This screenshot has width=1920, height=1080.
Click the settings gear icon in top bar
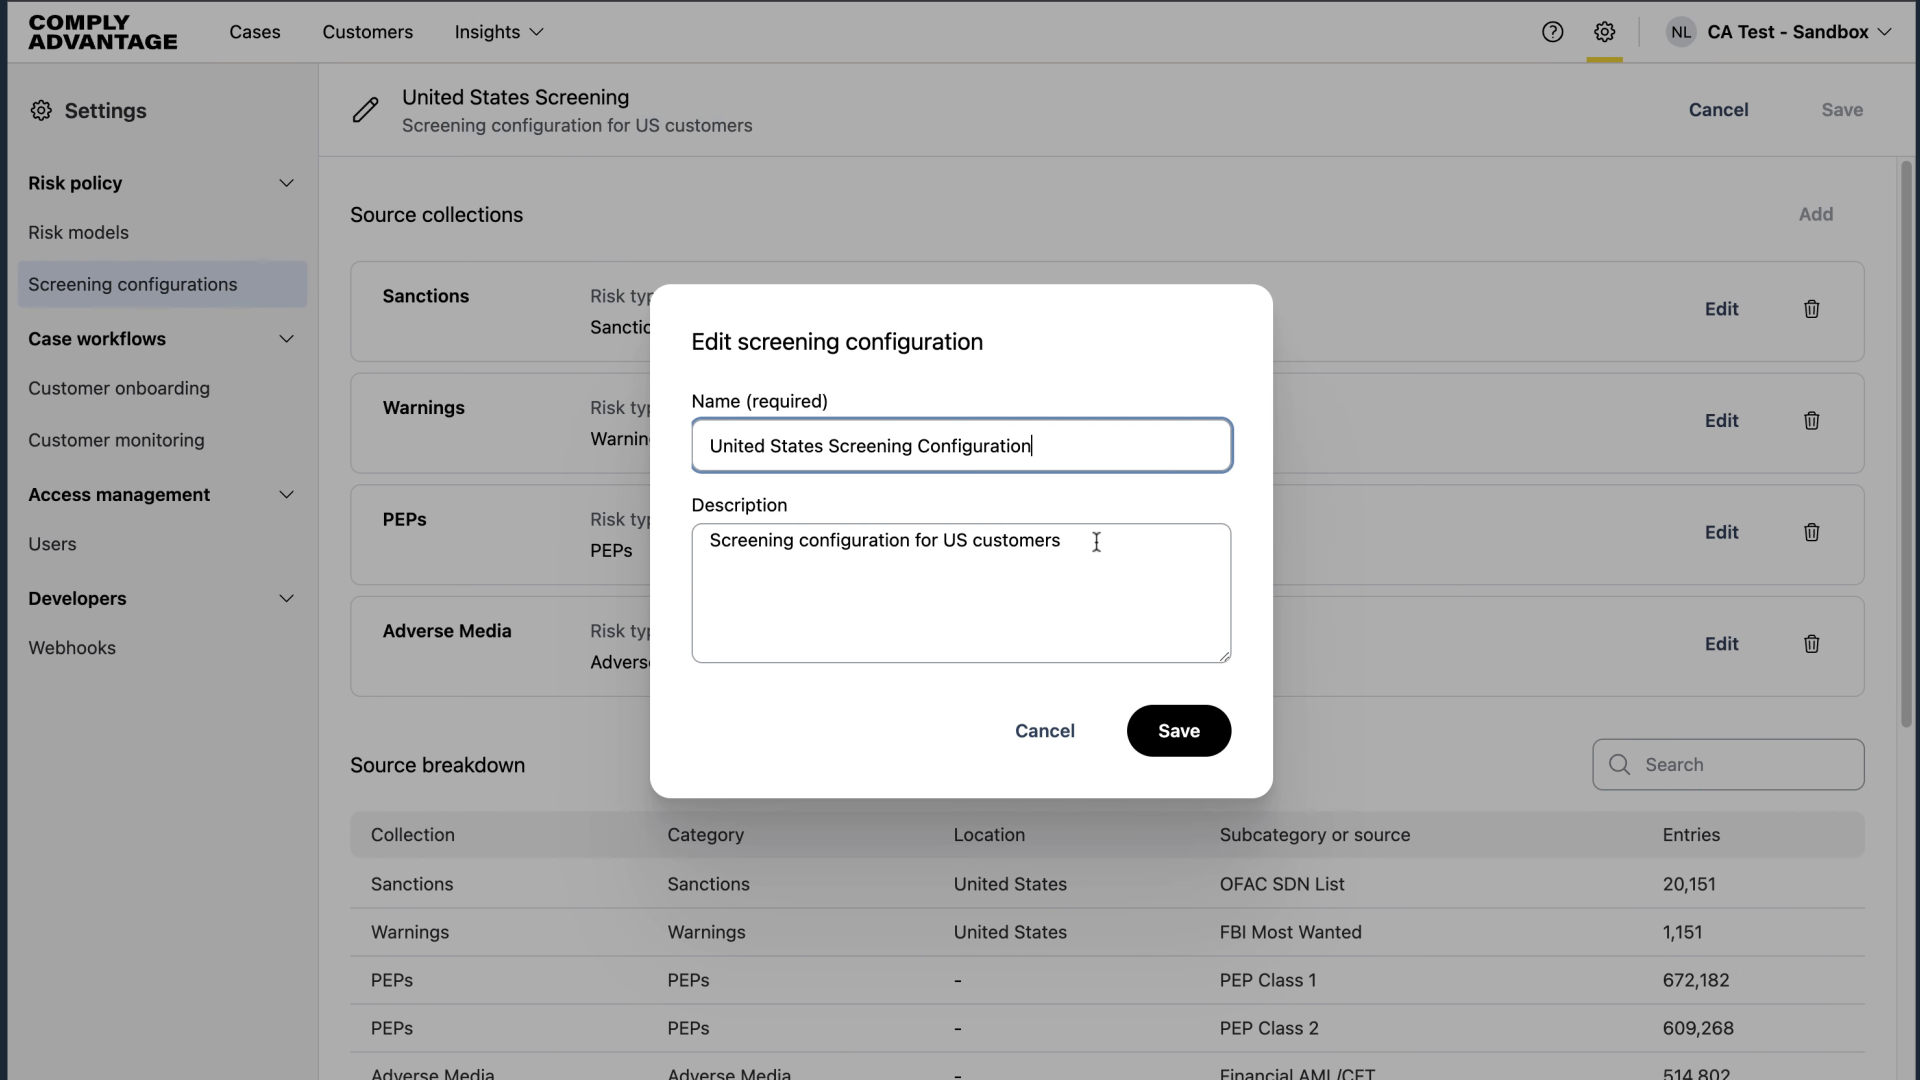1605,31
